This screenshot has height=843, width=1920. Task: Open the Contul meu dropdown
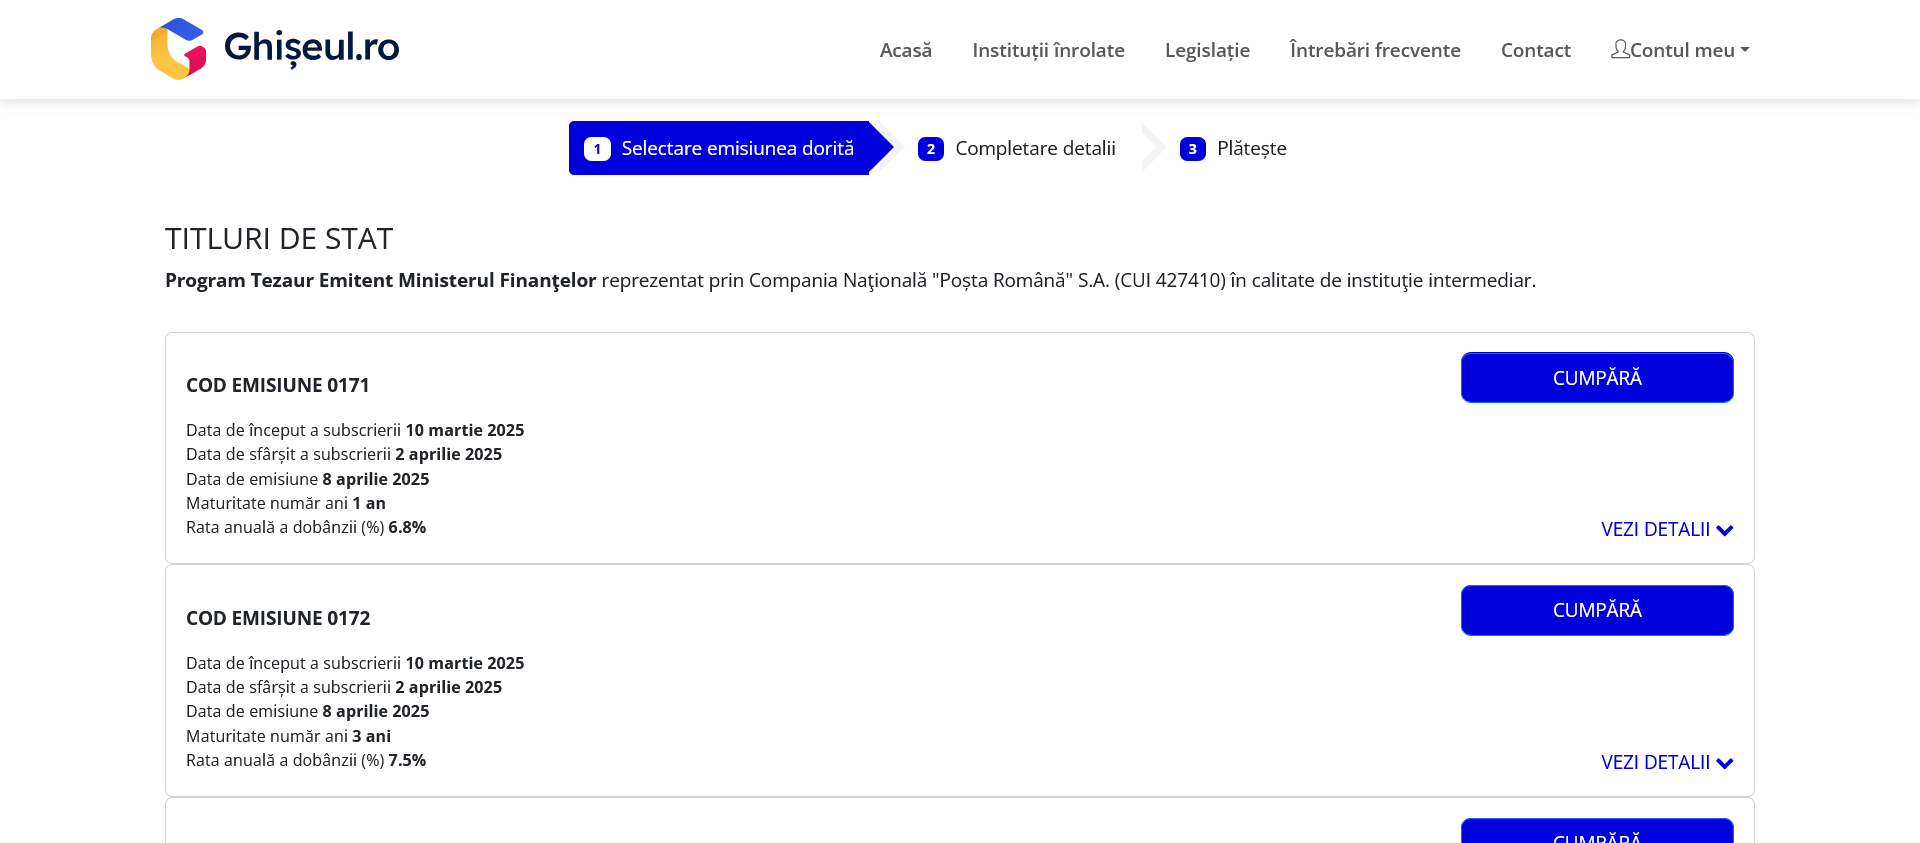pos(1680,50)
